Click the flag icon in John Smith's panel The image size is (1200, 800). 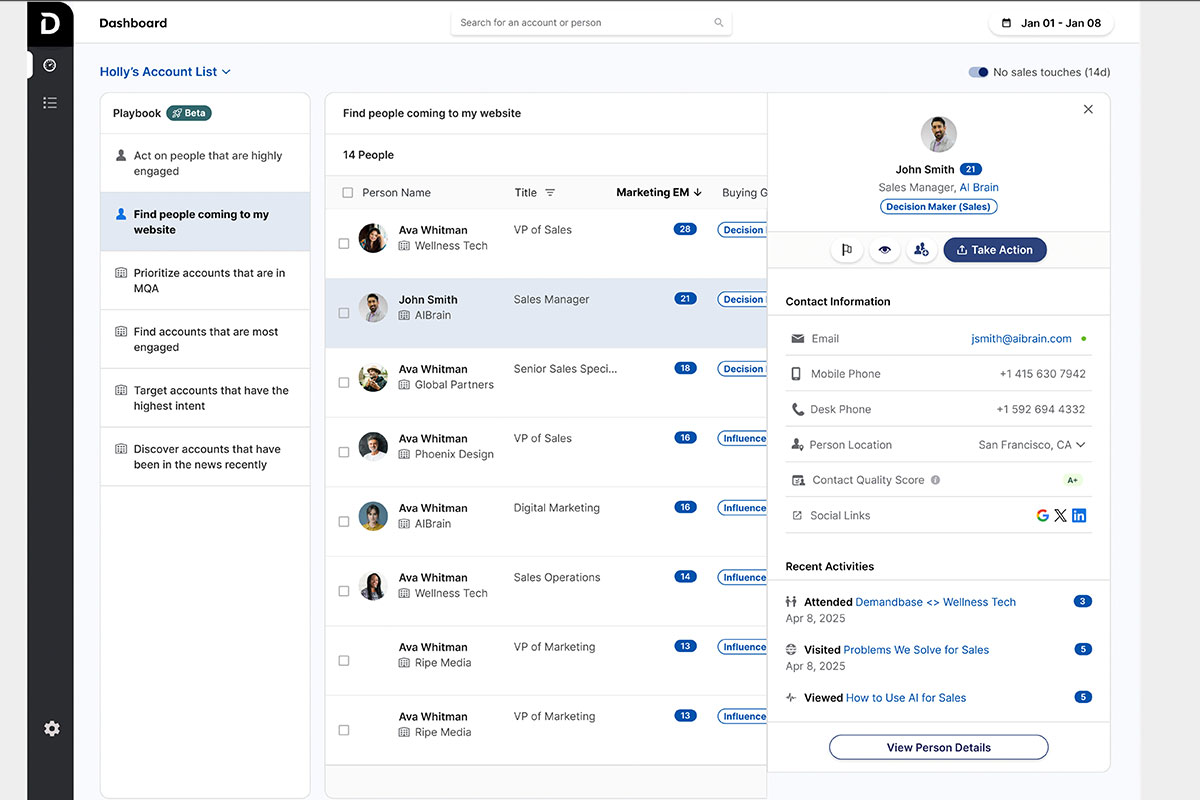847,250
